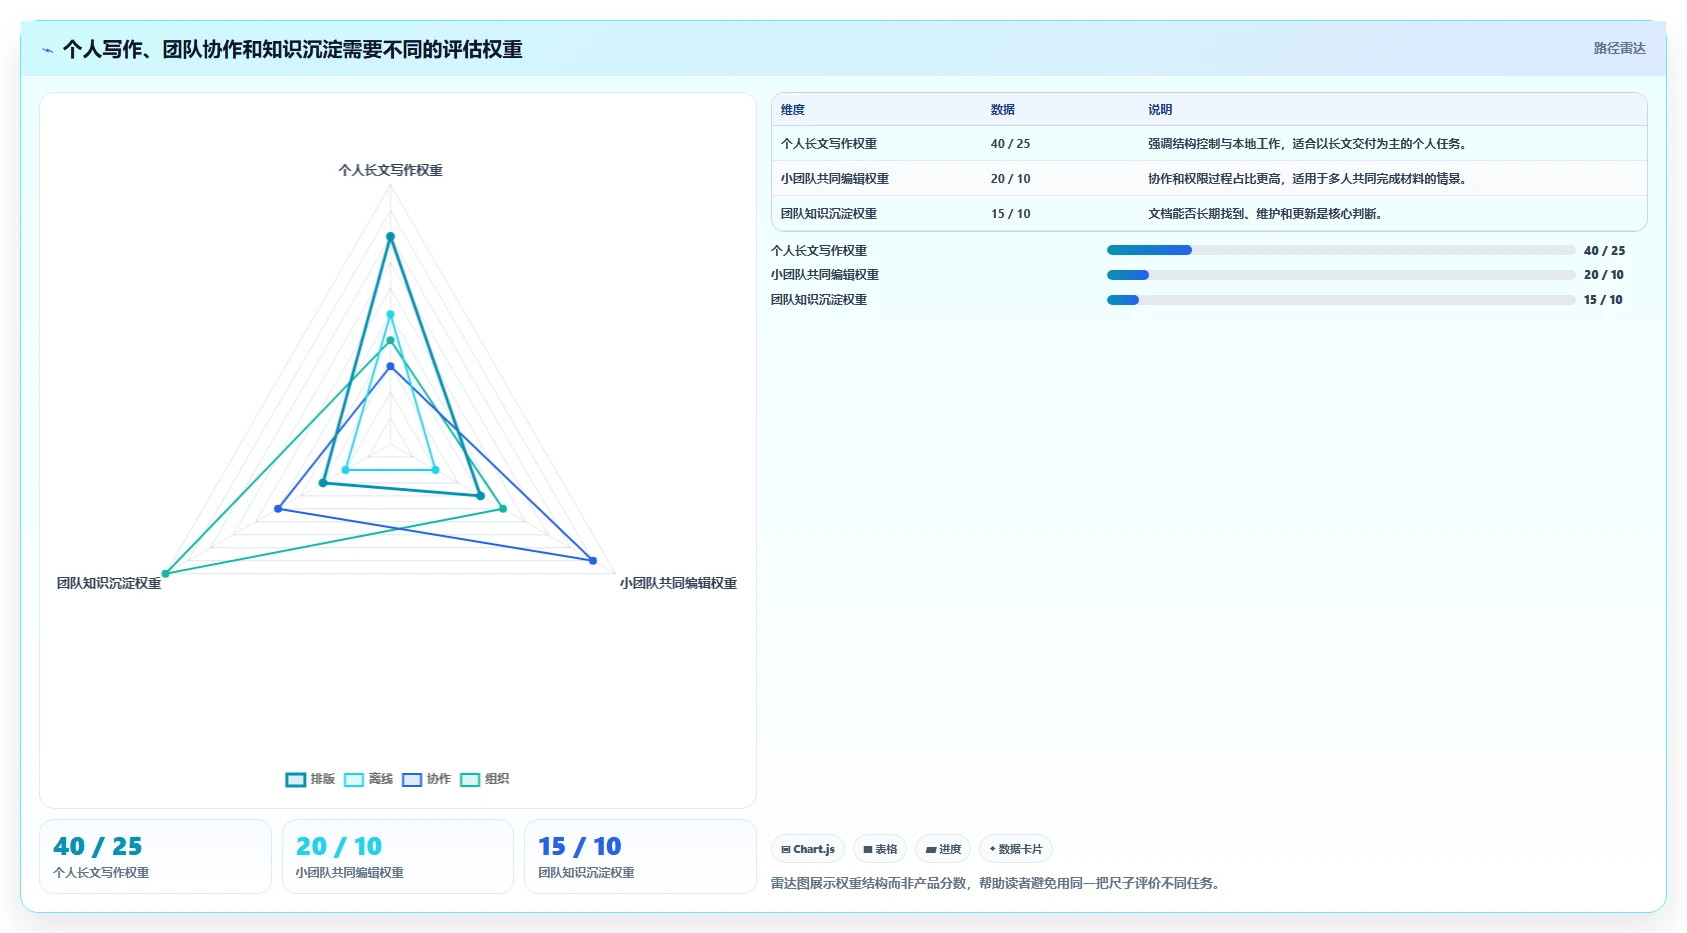Open the 20 / 10 stat card
The width and height of the screenshot is (1687, 933).
coord(398,856)
